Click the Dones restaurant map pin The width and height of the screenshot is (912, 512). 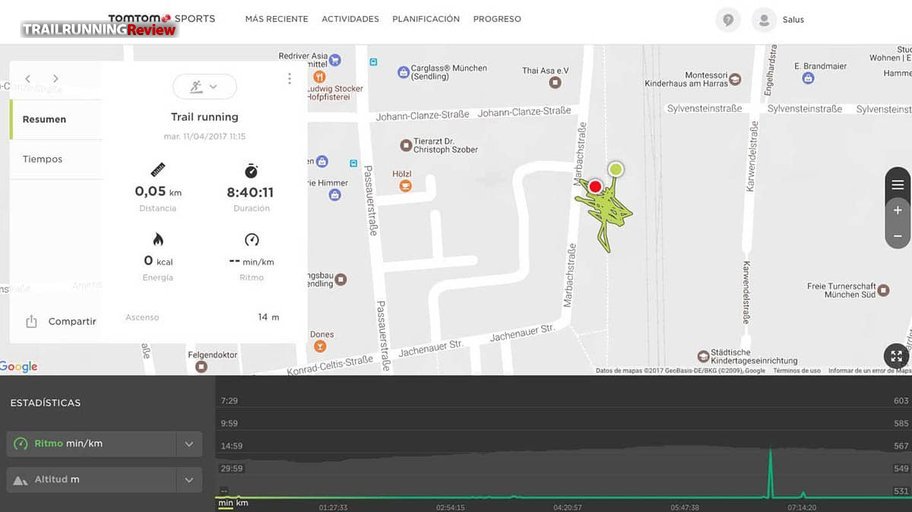319,346
